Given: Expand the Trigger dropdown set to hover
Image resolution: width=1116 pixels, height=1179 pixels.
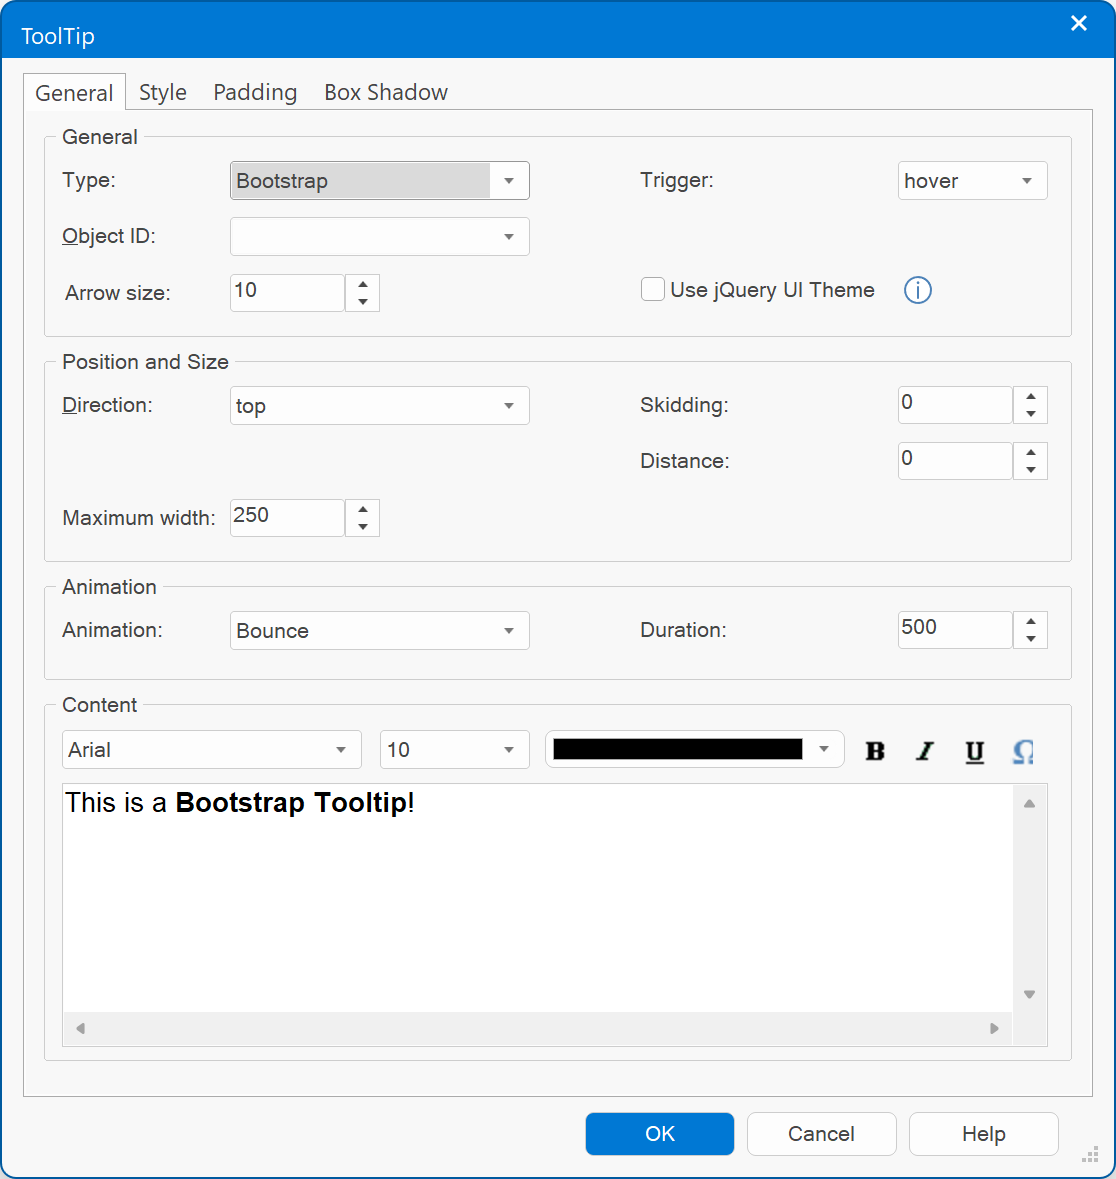Looking at the screenshot, I should click(x=972, y=180).
